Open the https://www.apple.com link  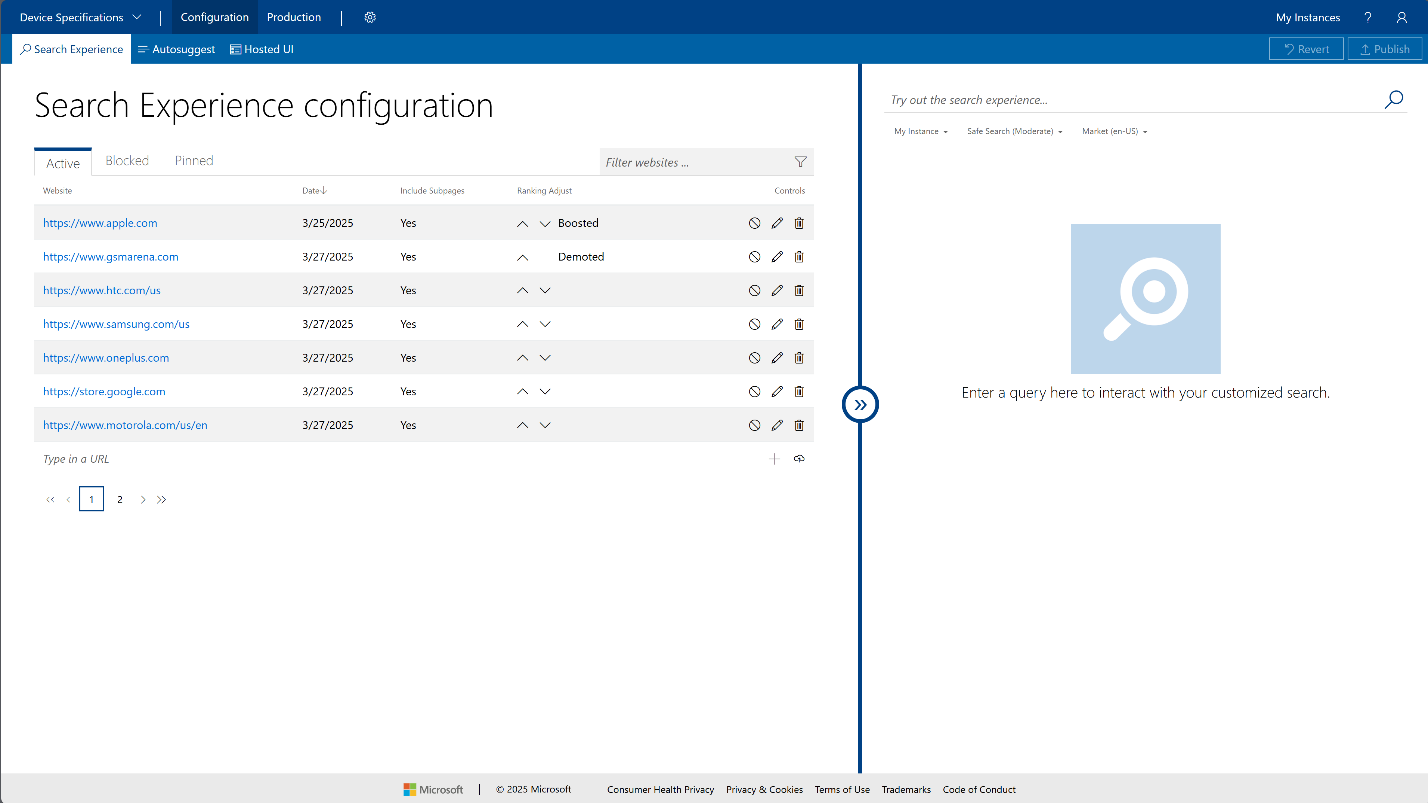[x=100, y=223]
